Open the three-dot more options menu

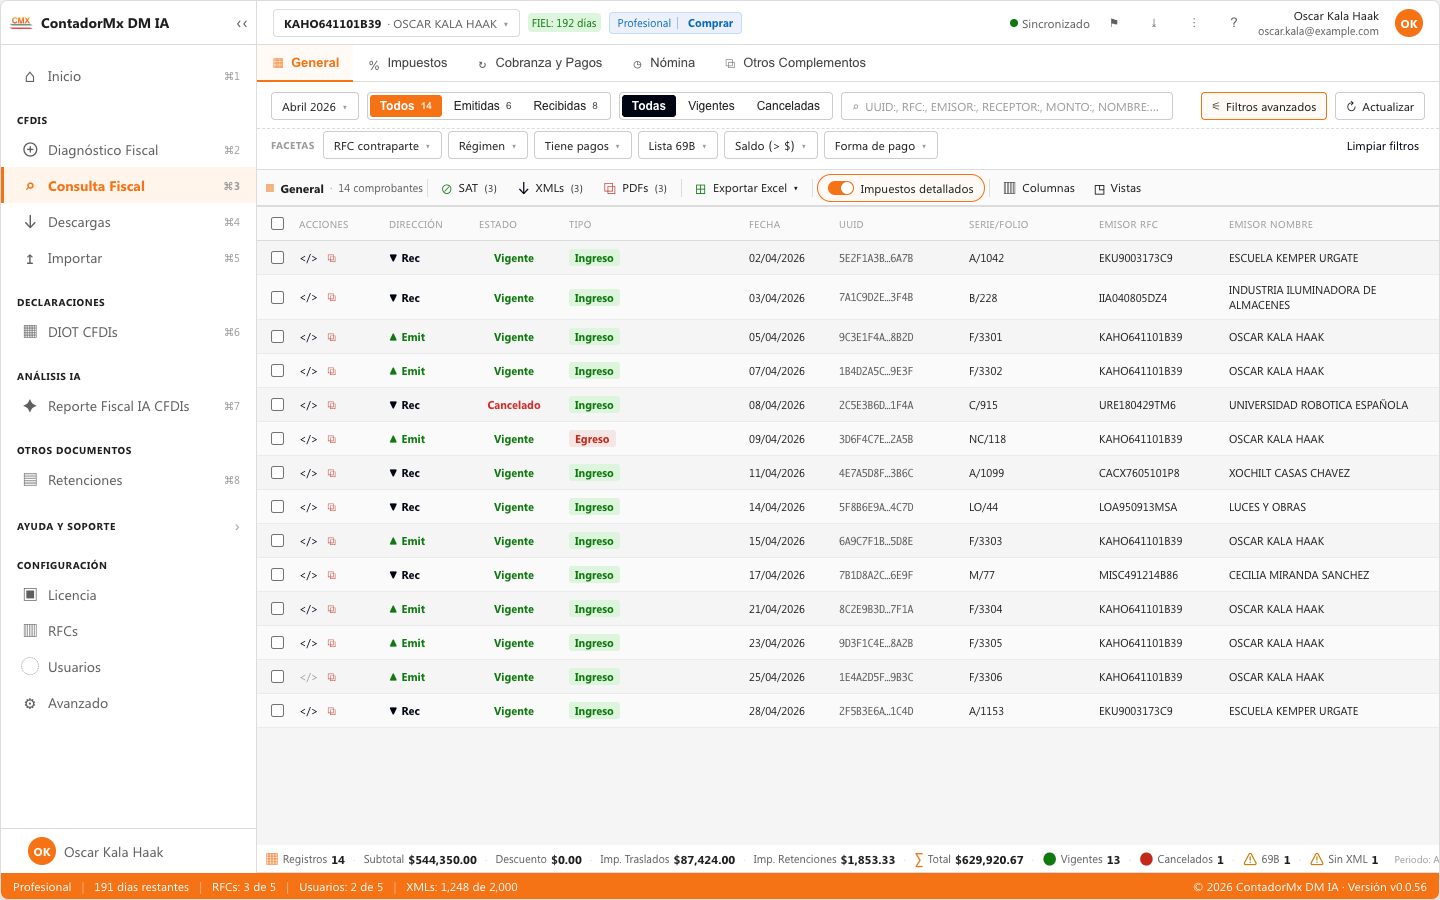tap(1193, 23)
